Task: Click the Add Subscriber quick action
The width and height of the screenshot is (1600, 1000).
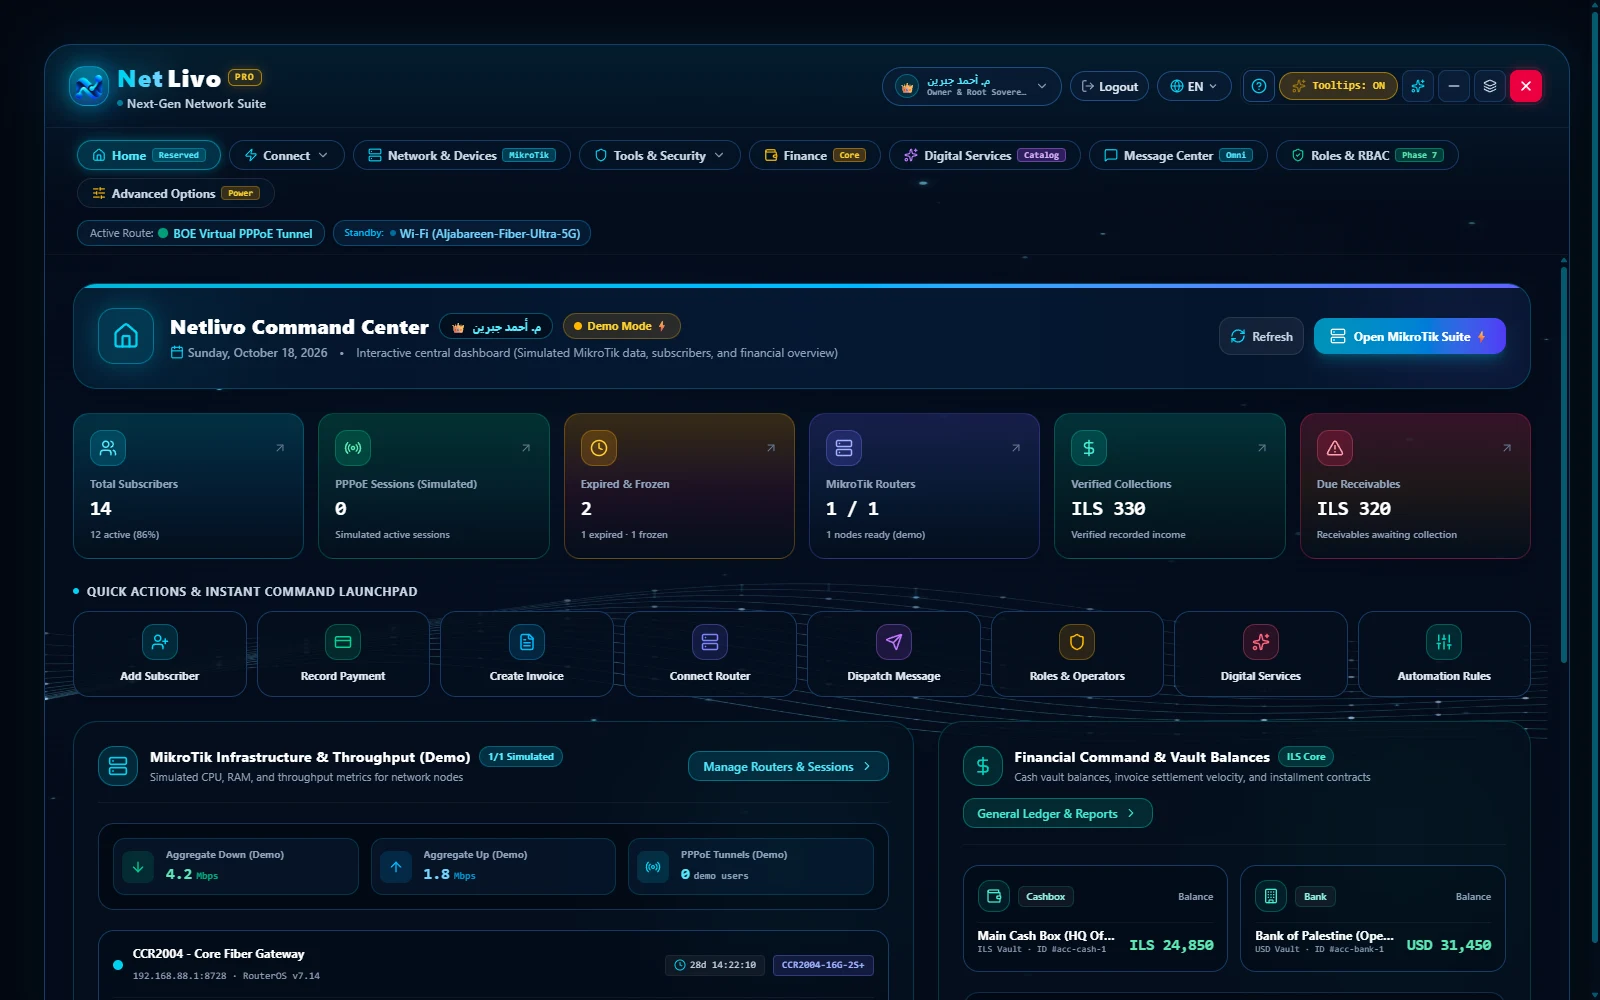Action: coord(160,654)
